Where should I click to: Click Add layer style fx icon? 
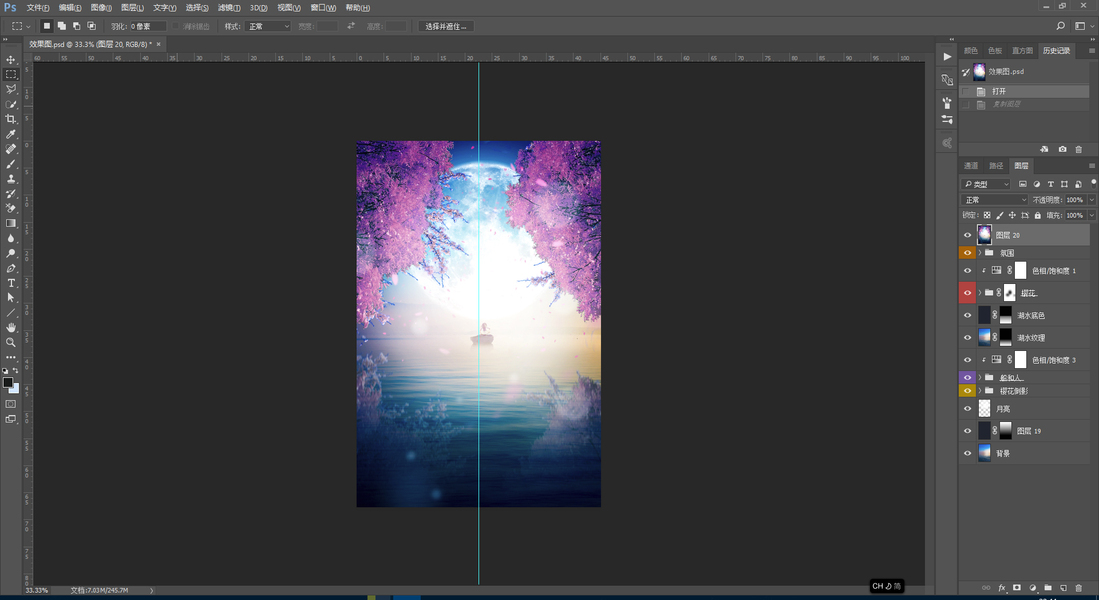(1002, 588)
